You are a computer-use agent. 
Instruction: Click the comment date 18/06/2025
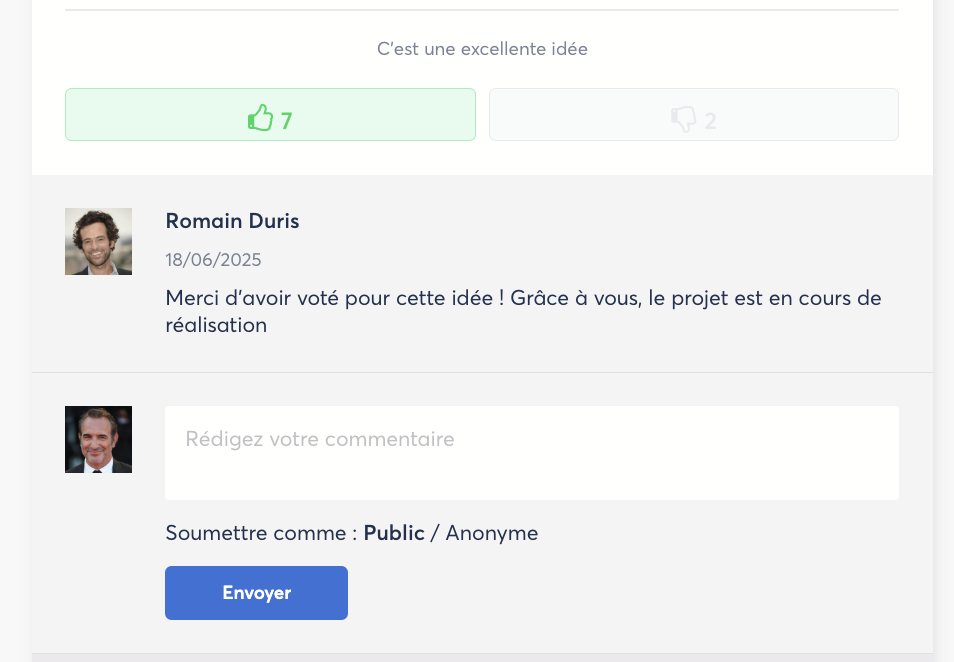tap(213, 260)
